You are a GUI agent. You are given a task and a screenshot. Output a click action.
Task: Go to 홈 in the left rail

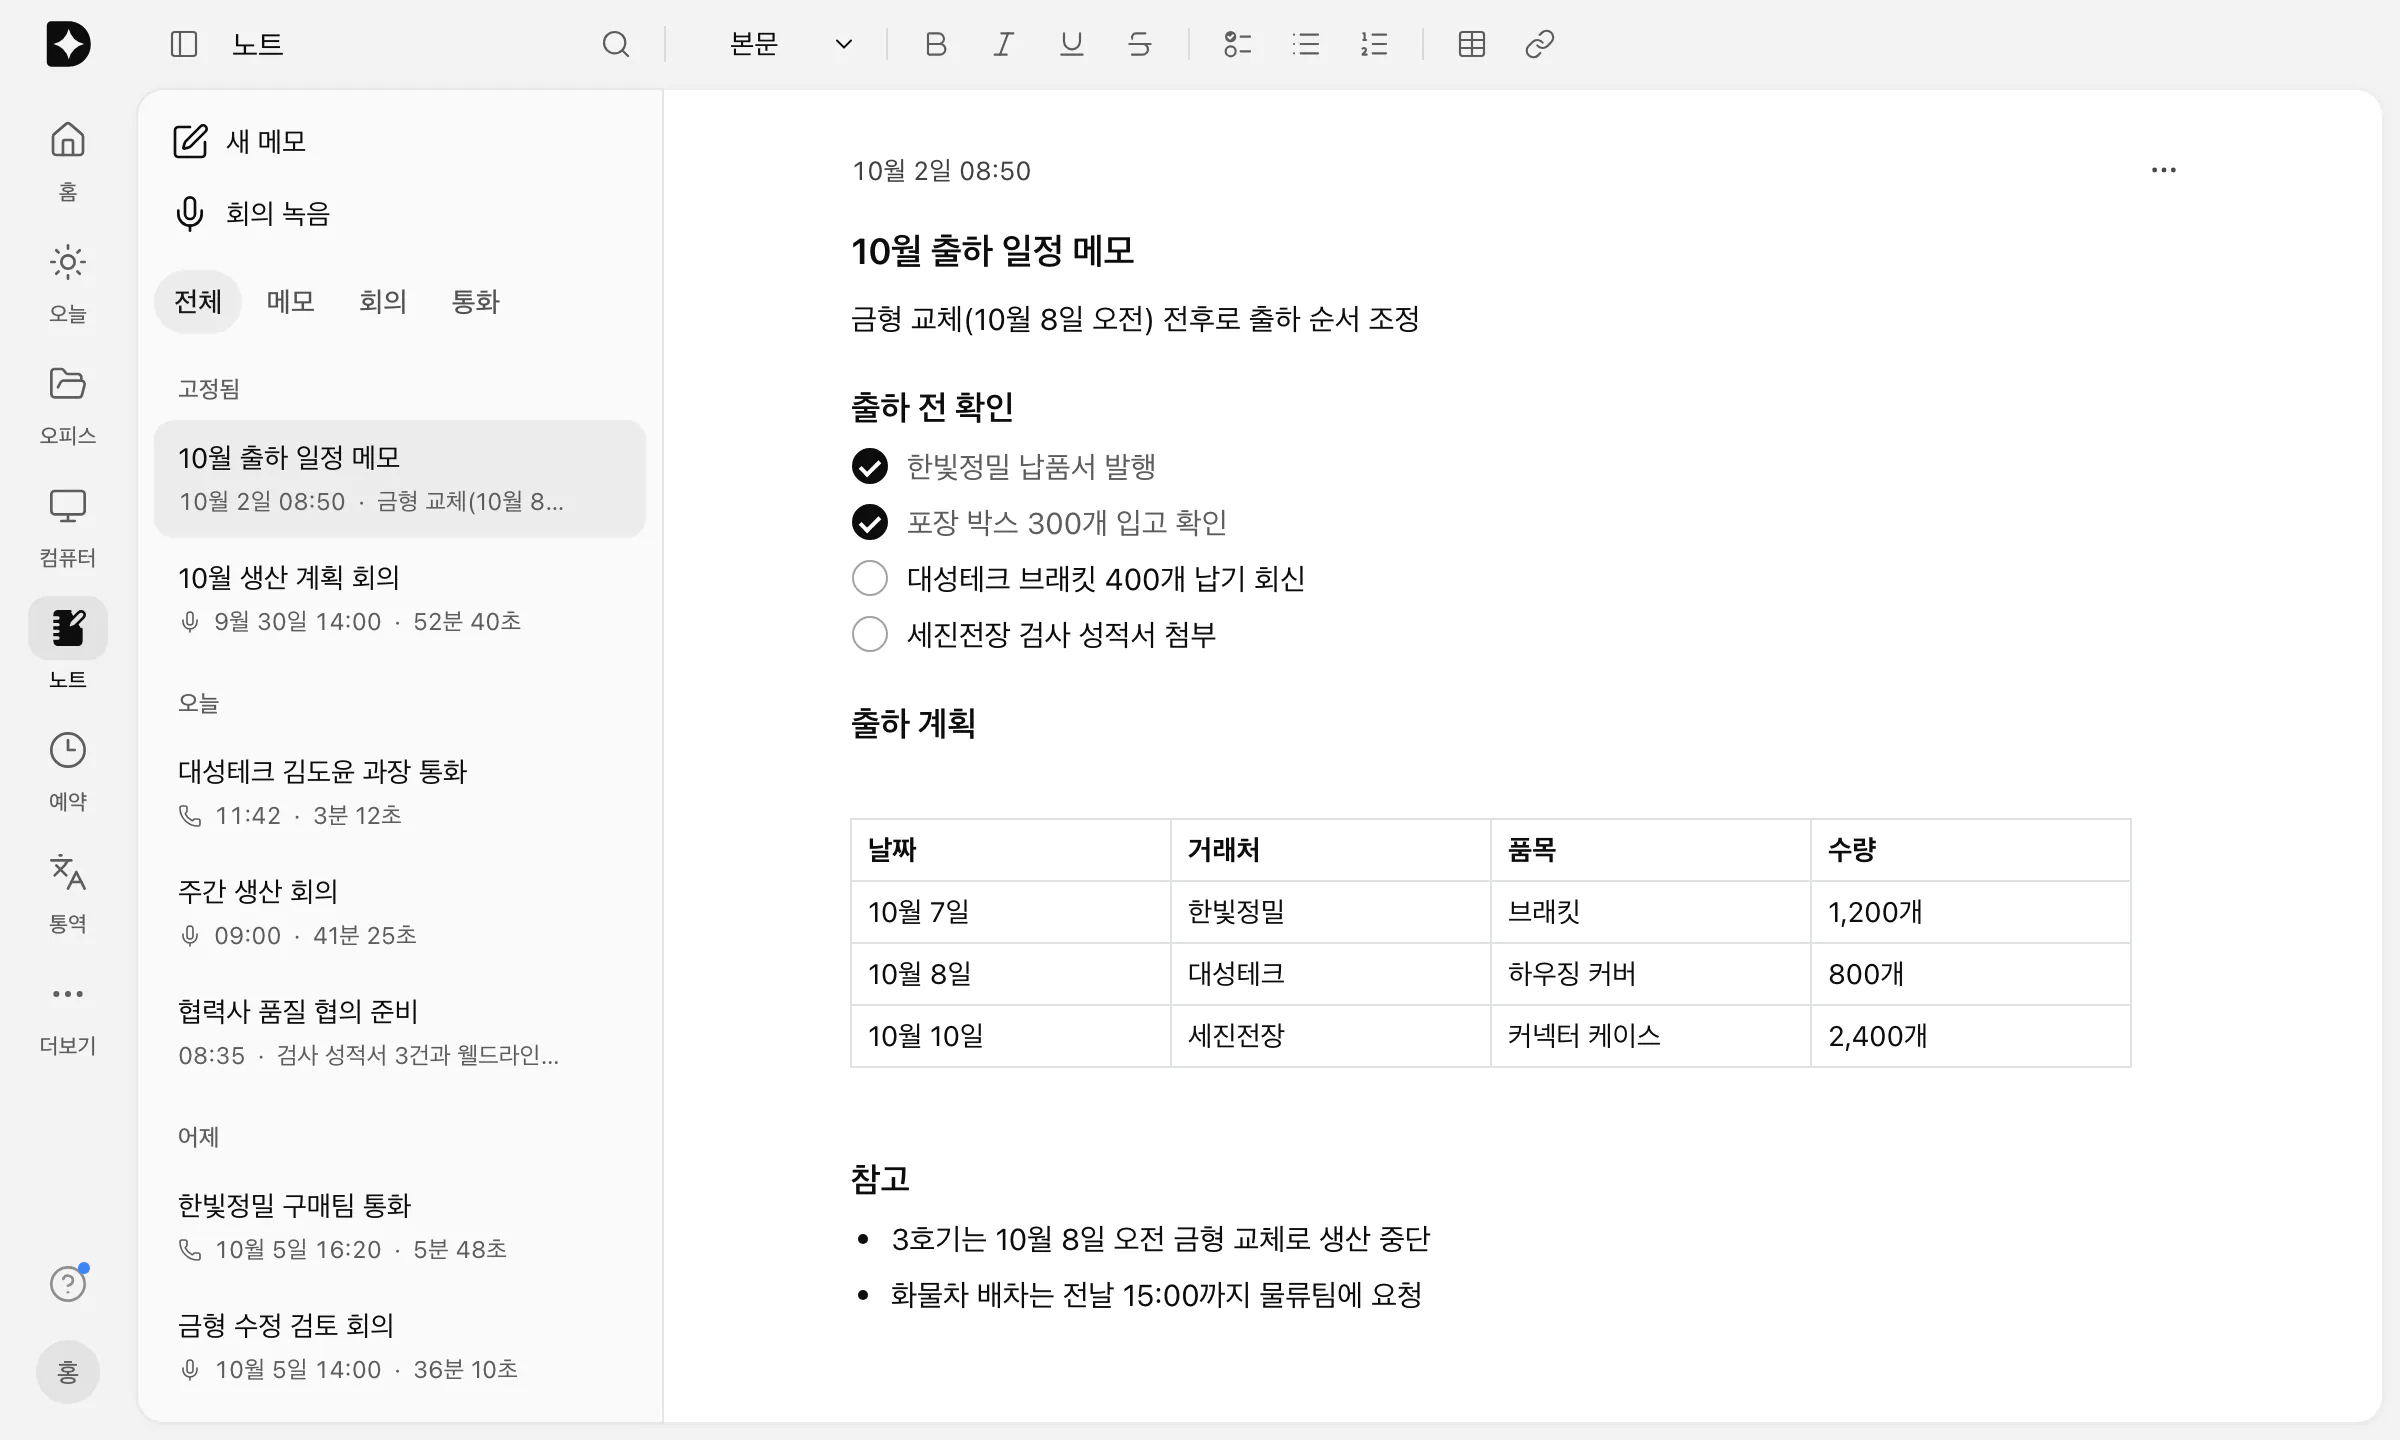[x=68, y=160]
